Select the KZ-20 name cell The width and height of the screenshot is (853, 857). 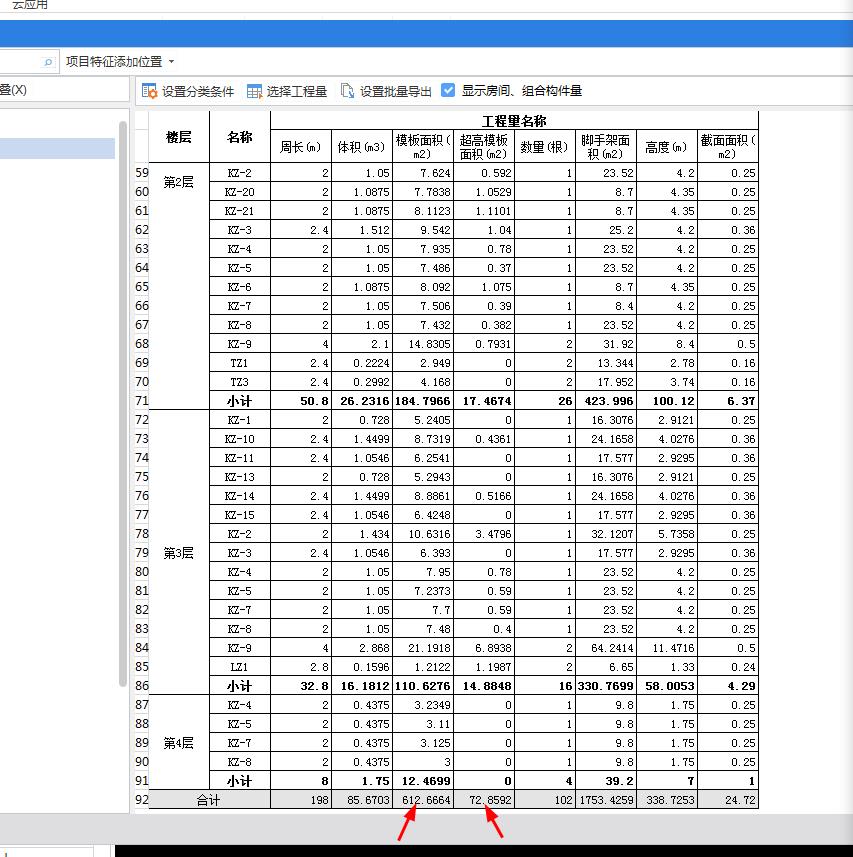tap(239, 192)
